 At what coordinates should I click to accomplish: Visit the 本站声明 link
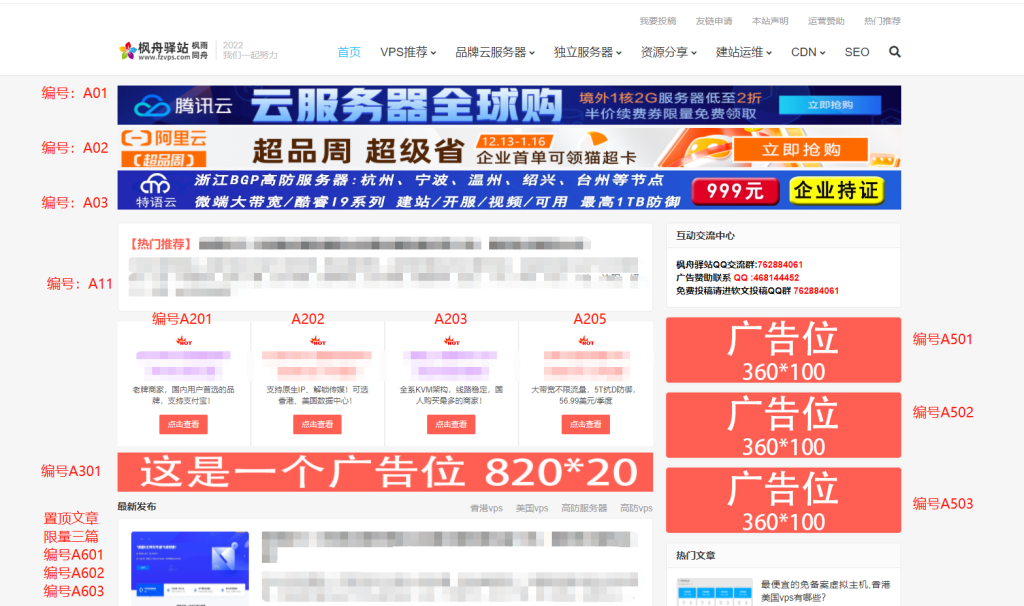pos(770,21)
